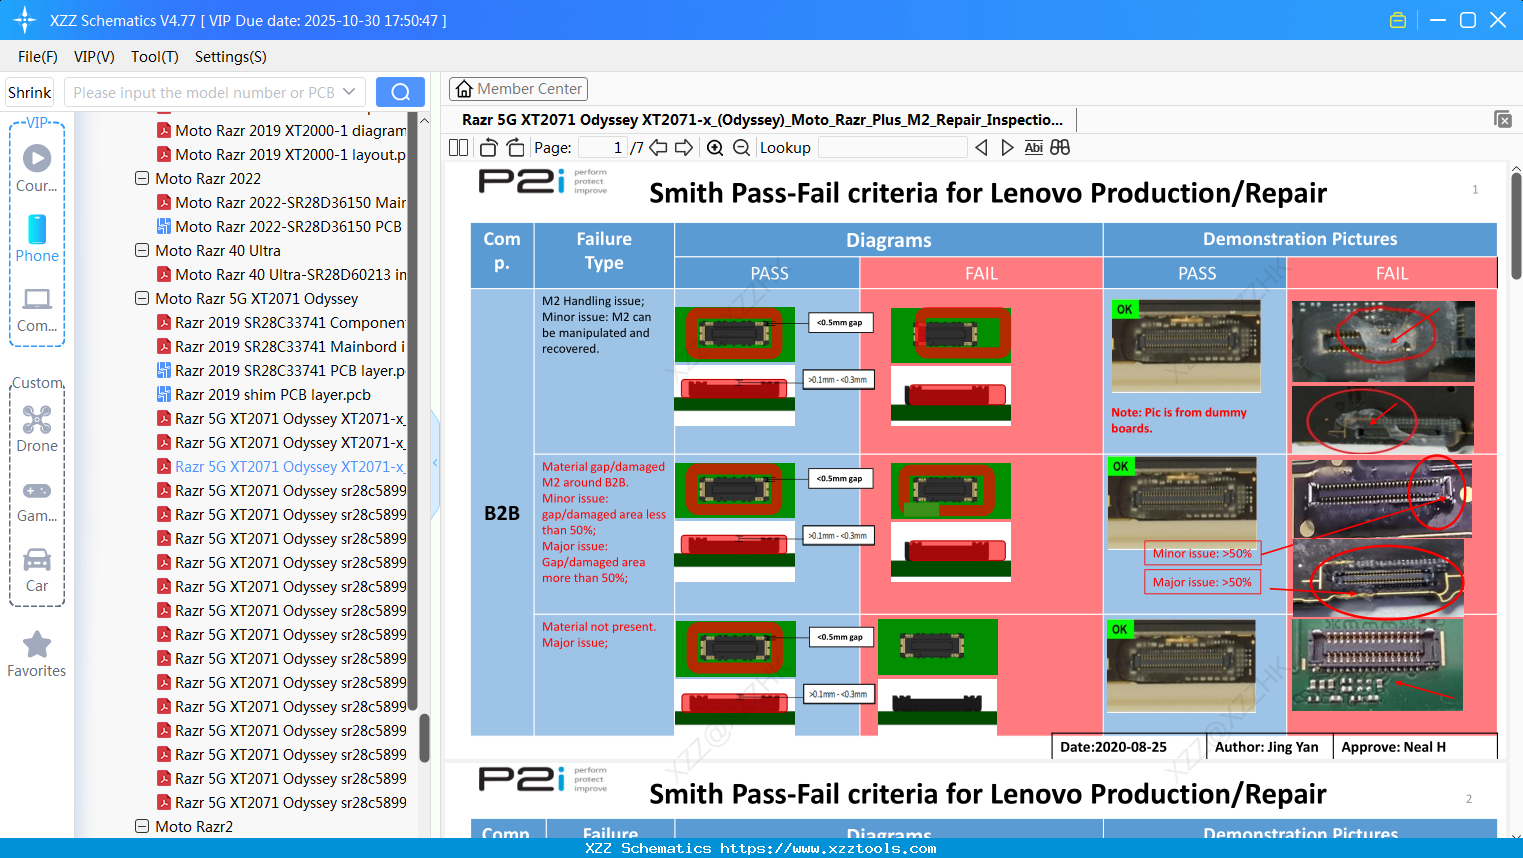Open Razr 2019 SR28C33741 PCB layer file
This screenshot has width=1523, height=858.
coord(290,370)
